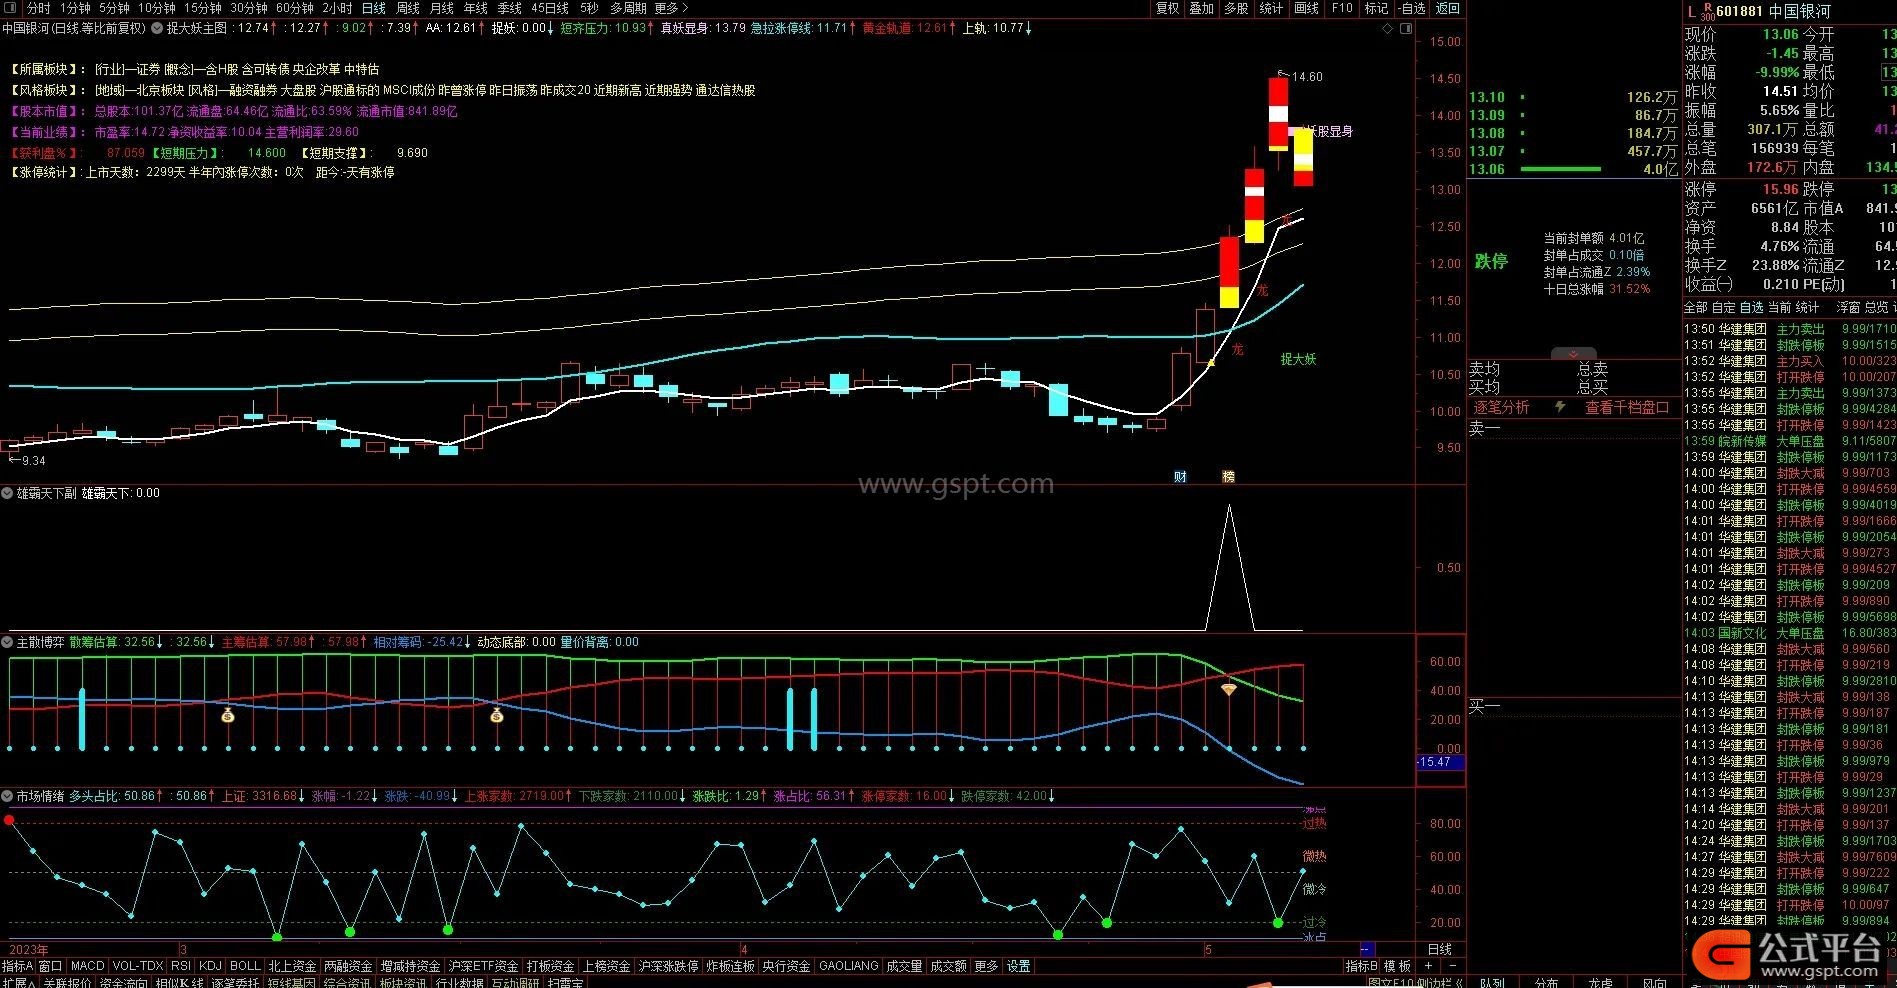Screen dimensions: 1897x988
Task: Toggle right info panel icon near price axis
Action: (x=1405, y=29)
